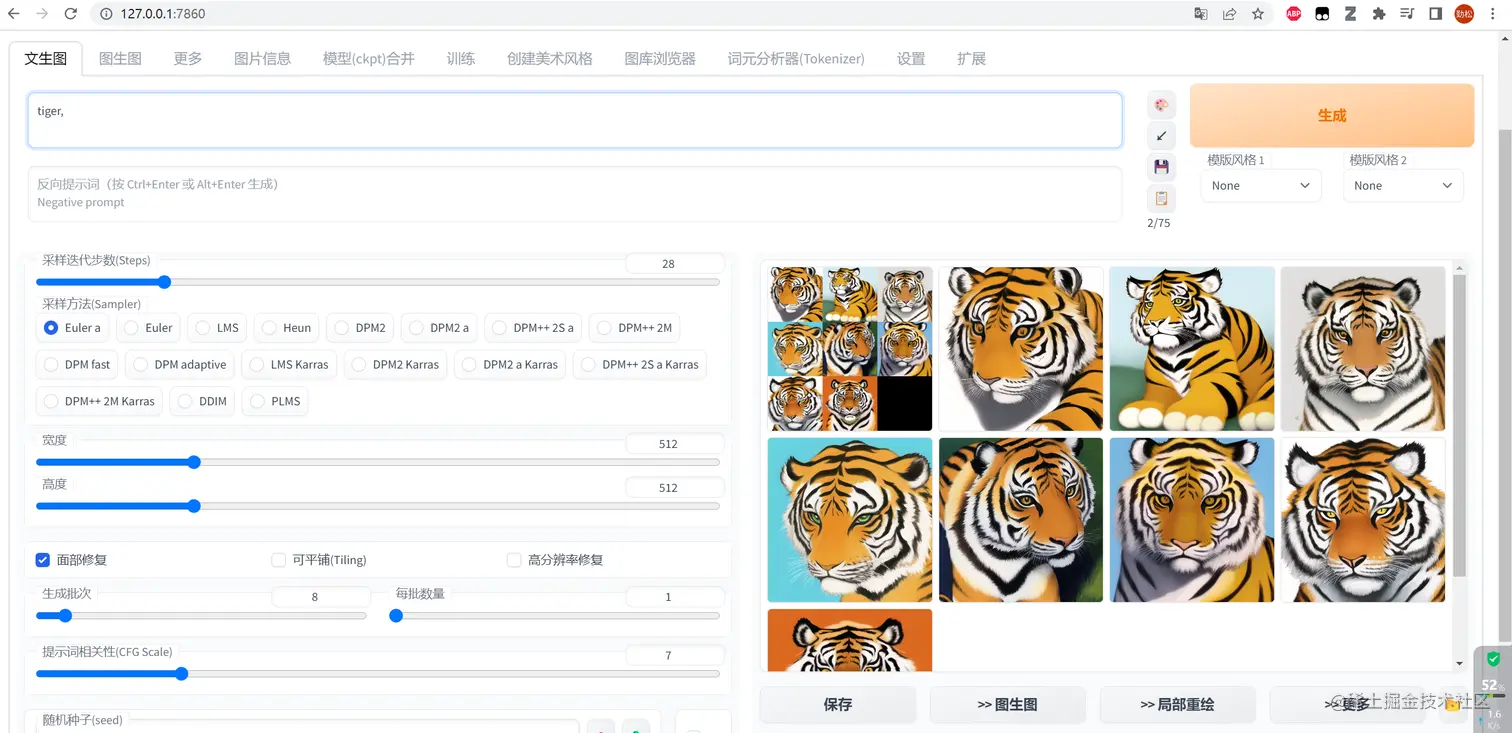Viewport: 1512px width, 733px height.
Task: Select the tiger grid thumbnail in the gallery
Action: point(849,348)
